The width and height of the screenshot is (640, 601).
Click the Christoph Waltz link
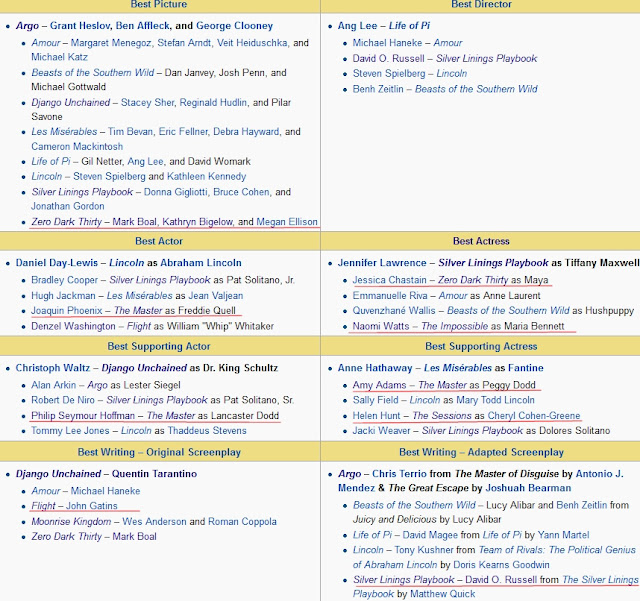coord(53,368)
